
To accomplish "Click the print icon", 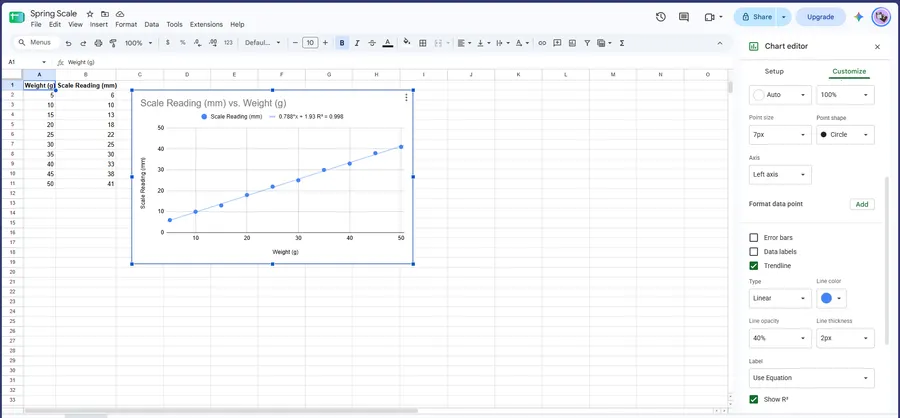I will pyautogui.click(x=98, y=43).
